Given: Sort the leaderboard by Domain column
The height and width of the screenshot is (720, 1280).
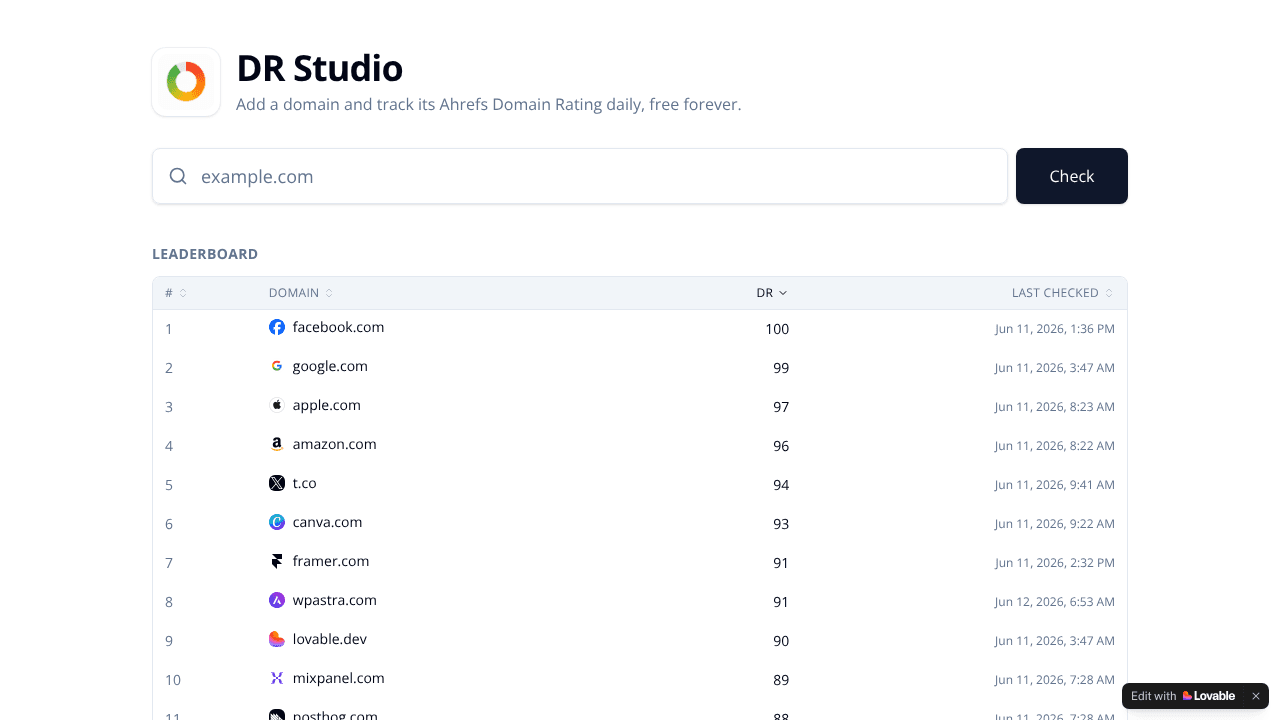Looking at the screenshot, I should (301, 293).
